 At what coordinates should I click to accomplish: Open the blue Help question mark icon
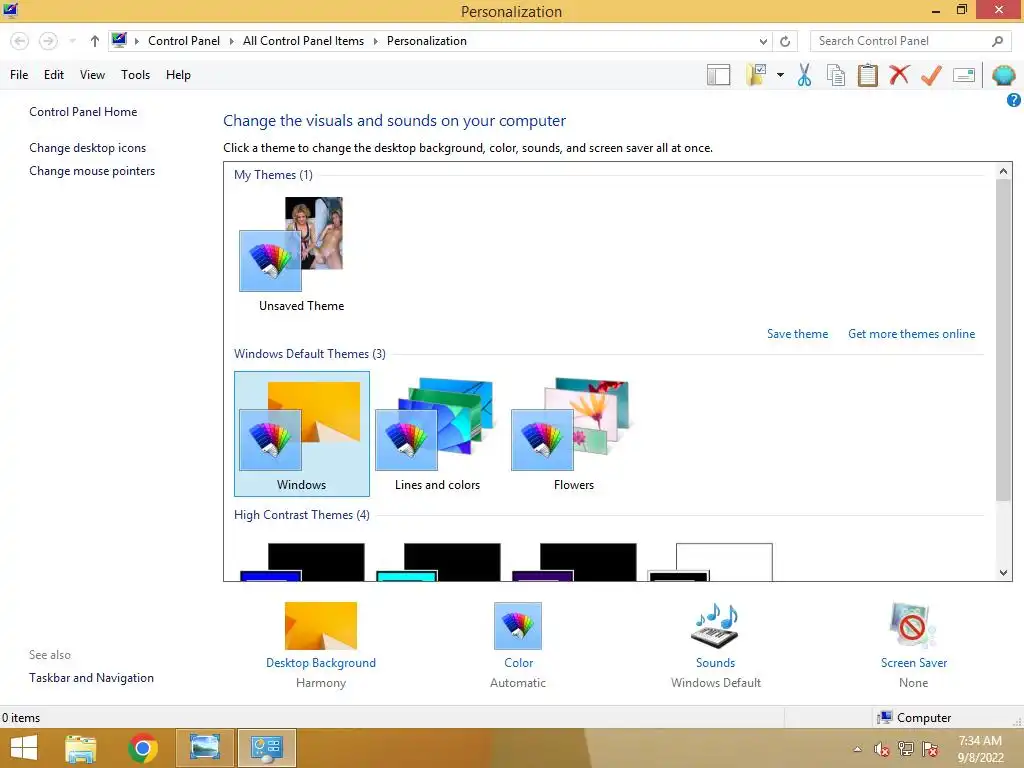[x=1014, y=100]
